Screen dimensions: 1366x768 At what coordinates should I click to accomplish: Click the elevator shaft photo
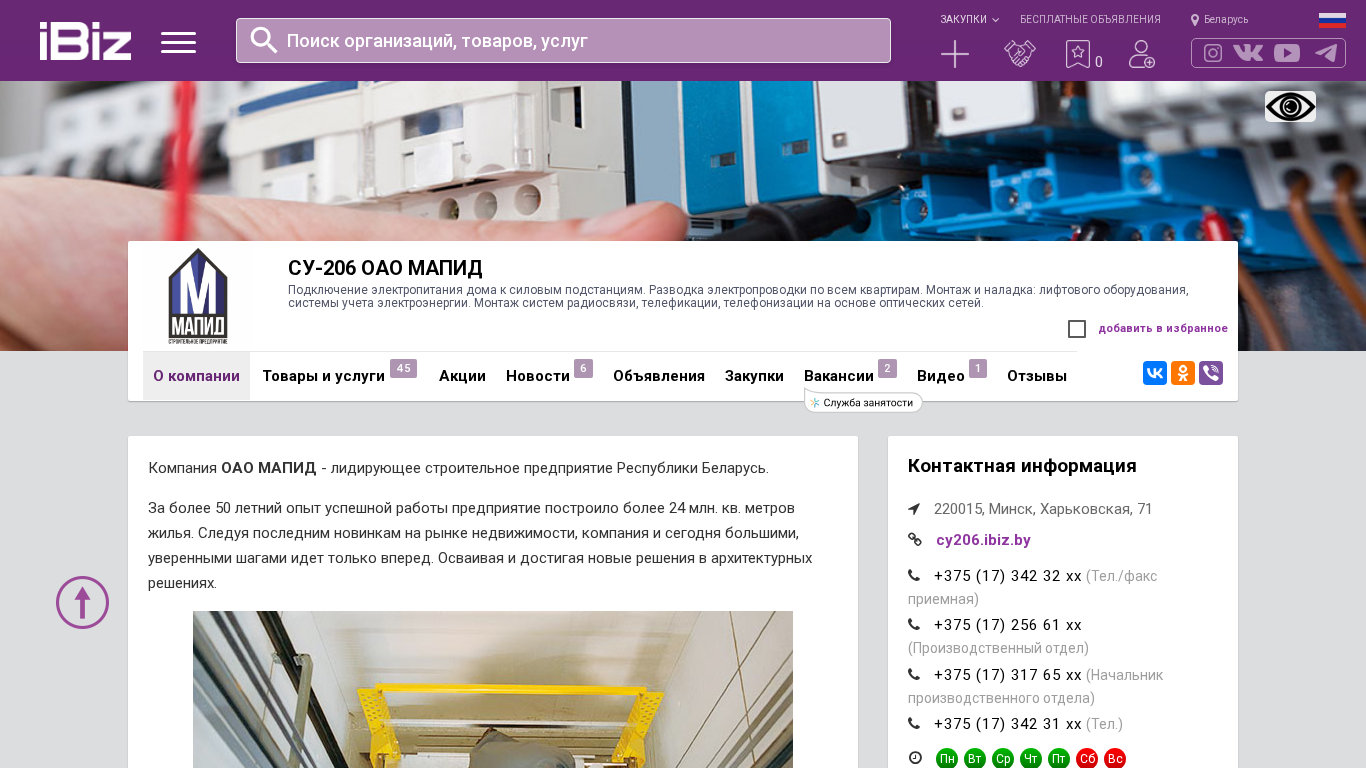[x=493, y=690]
